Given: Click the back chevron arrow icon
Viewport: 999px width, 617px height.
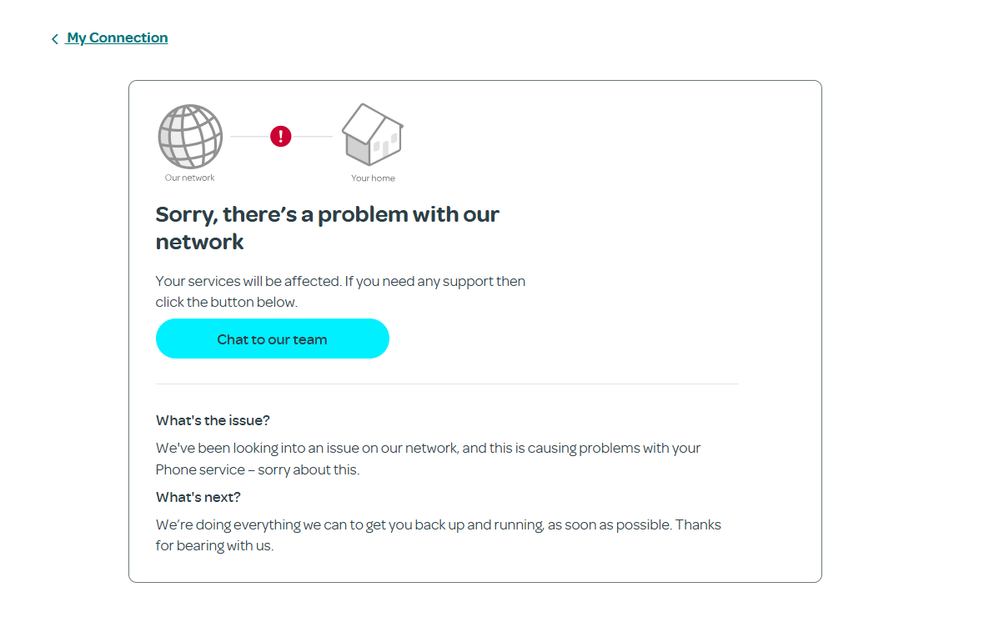Looking at the screenshot, I should pos(55,39).
